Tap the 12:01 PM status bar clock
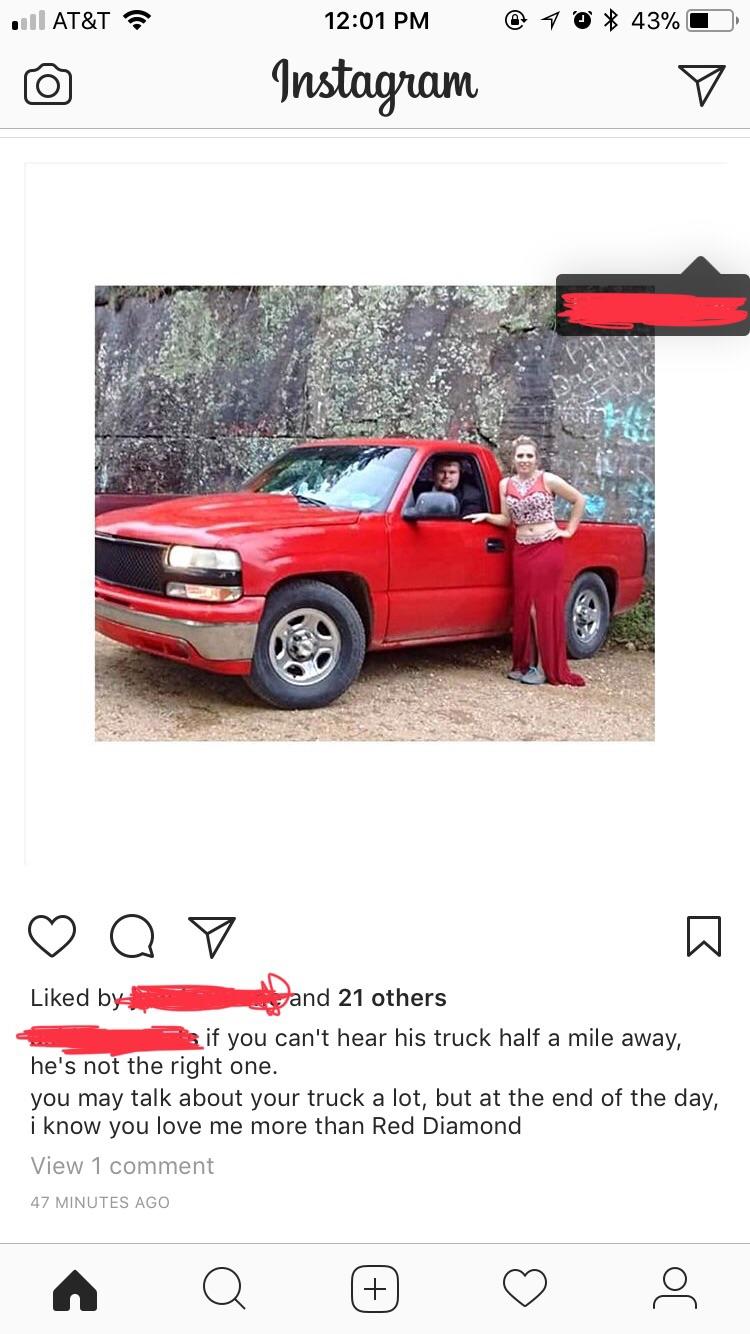This screenshot has height=1334, width=750. click(377, 21)
